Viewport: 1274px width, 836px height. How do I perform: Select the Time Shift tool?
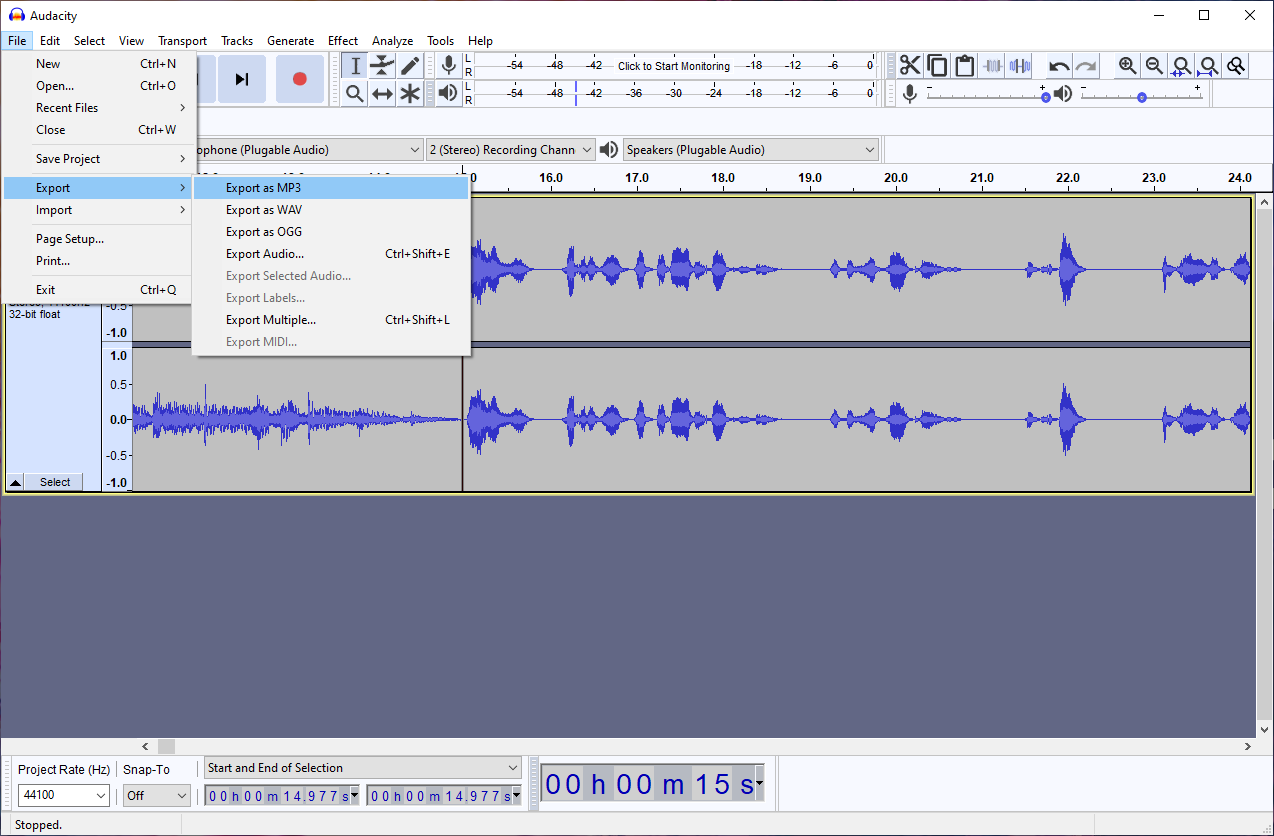pyautogui.click(x=382, y=94)
